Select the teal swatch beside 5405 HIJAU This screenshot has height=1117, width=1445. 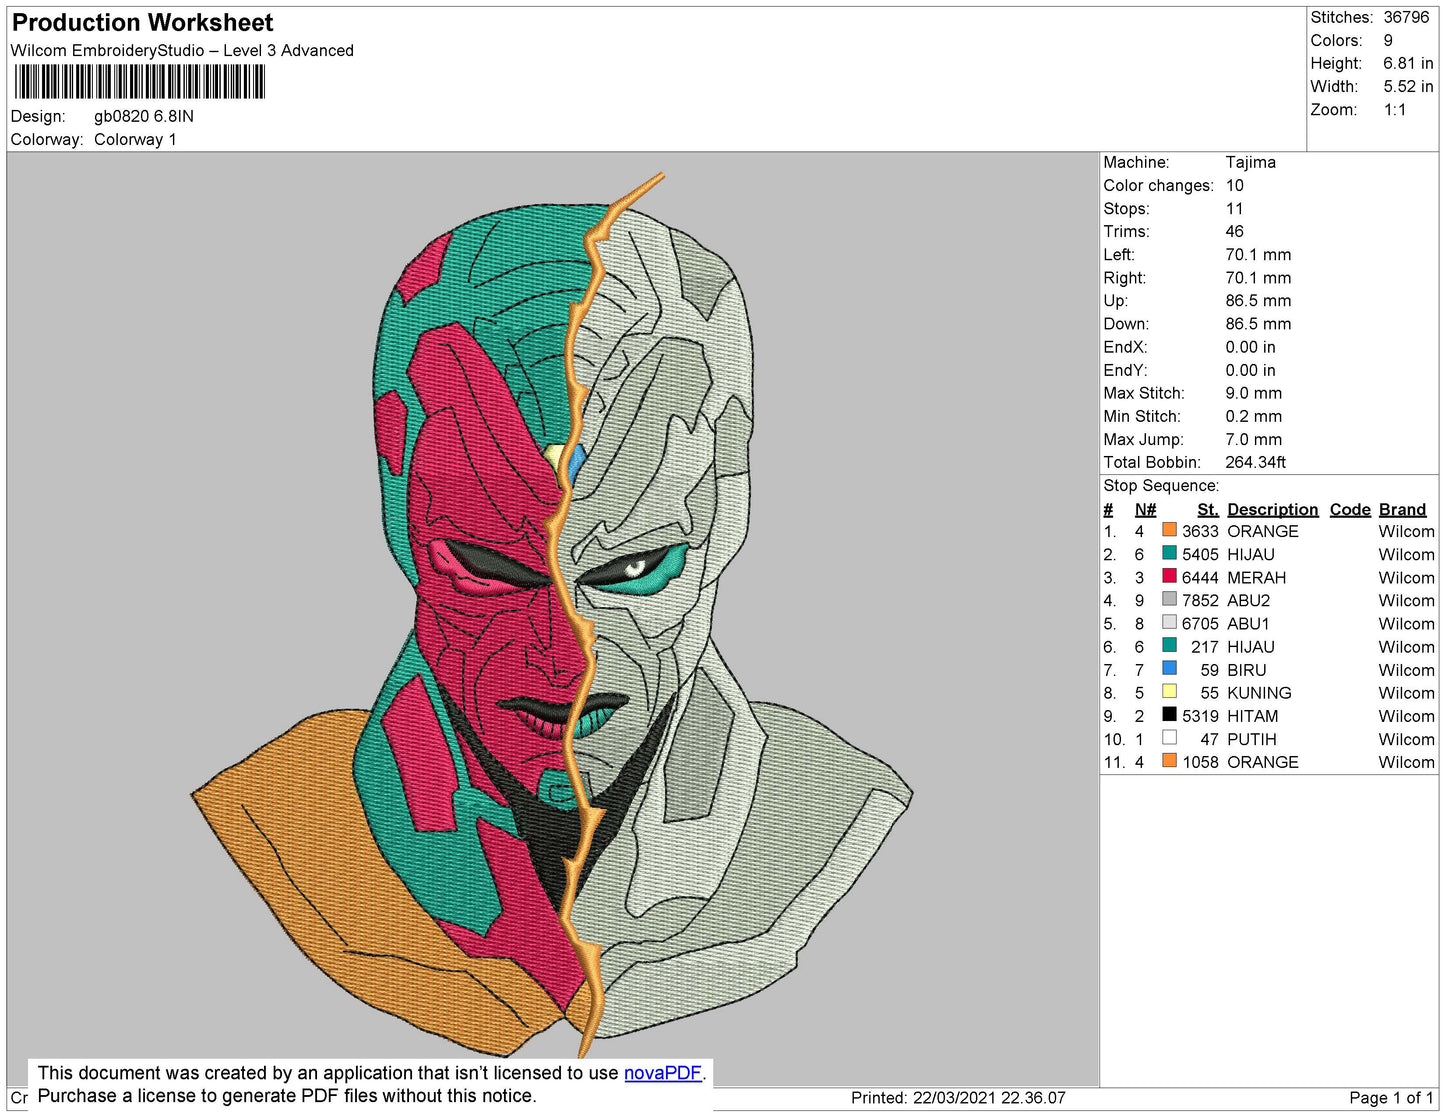[x=1169, y=553]
